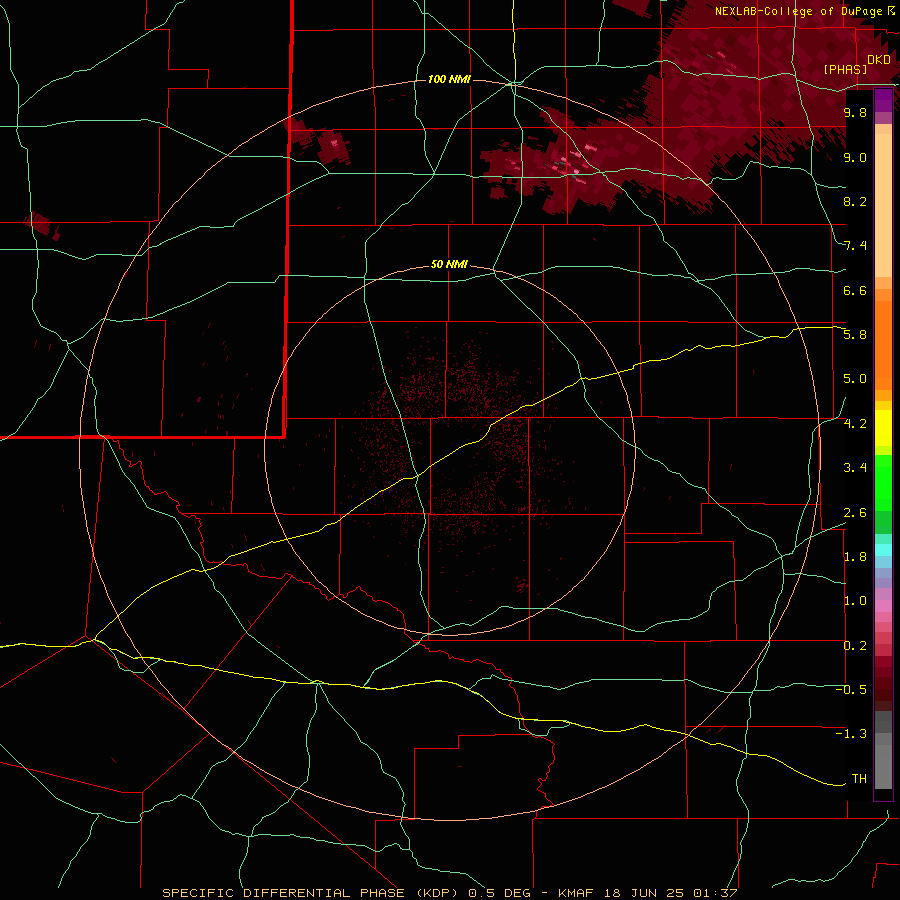Click the 7.4 legend value

[855, 246]
